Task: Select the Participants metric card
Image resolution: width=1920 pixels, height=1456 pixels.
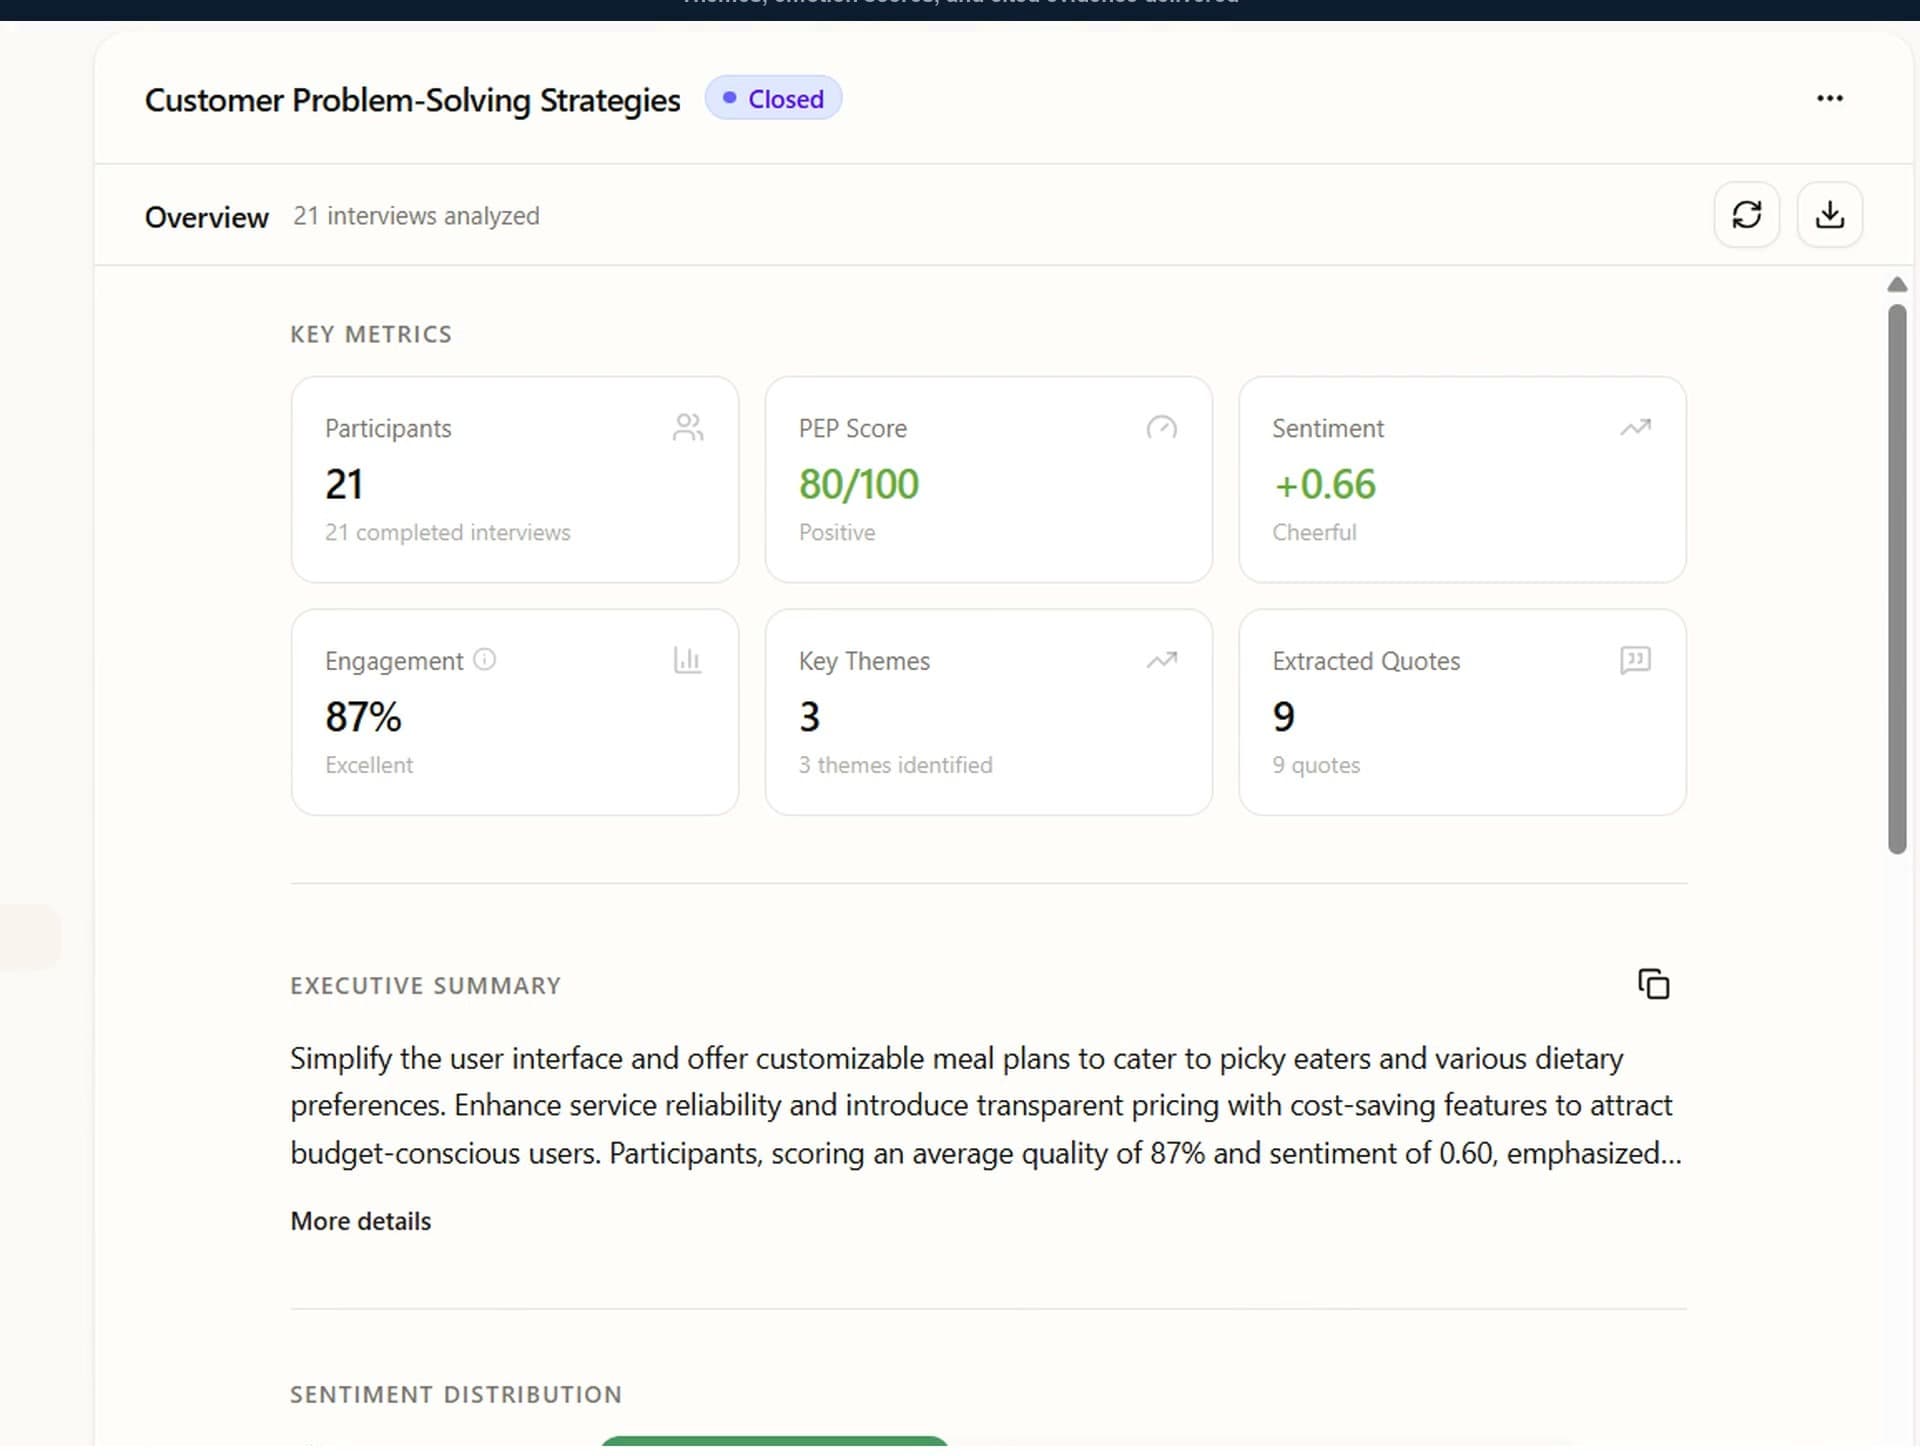Action: tap(514, 479)
